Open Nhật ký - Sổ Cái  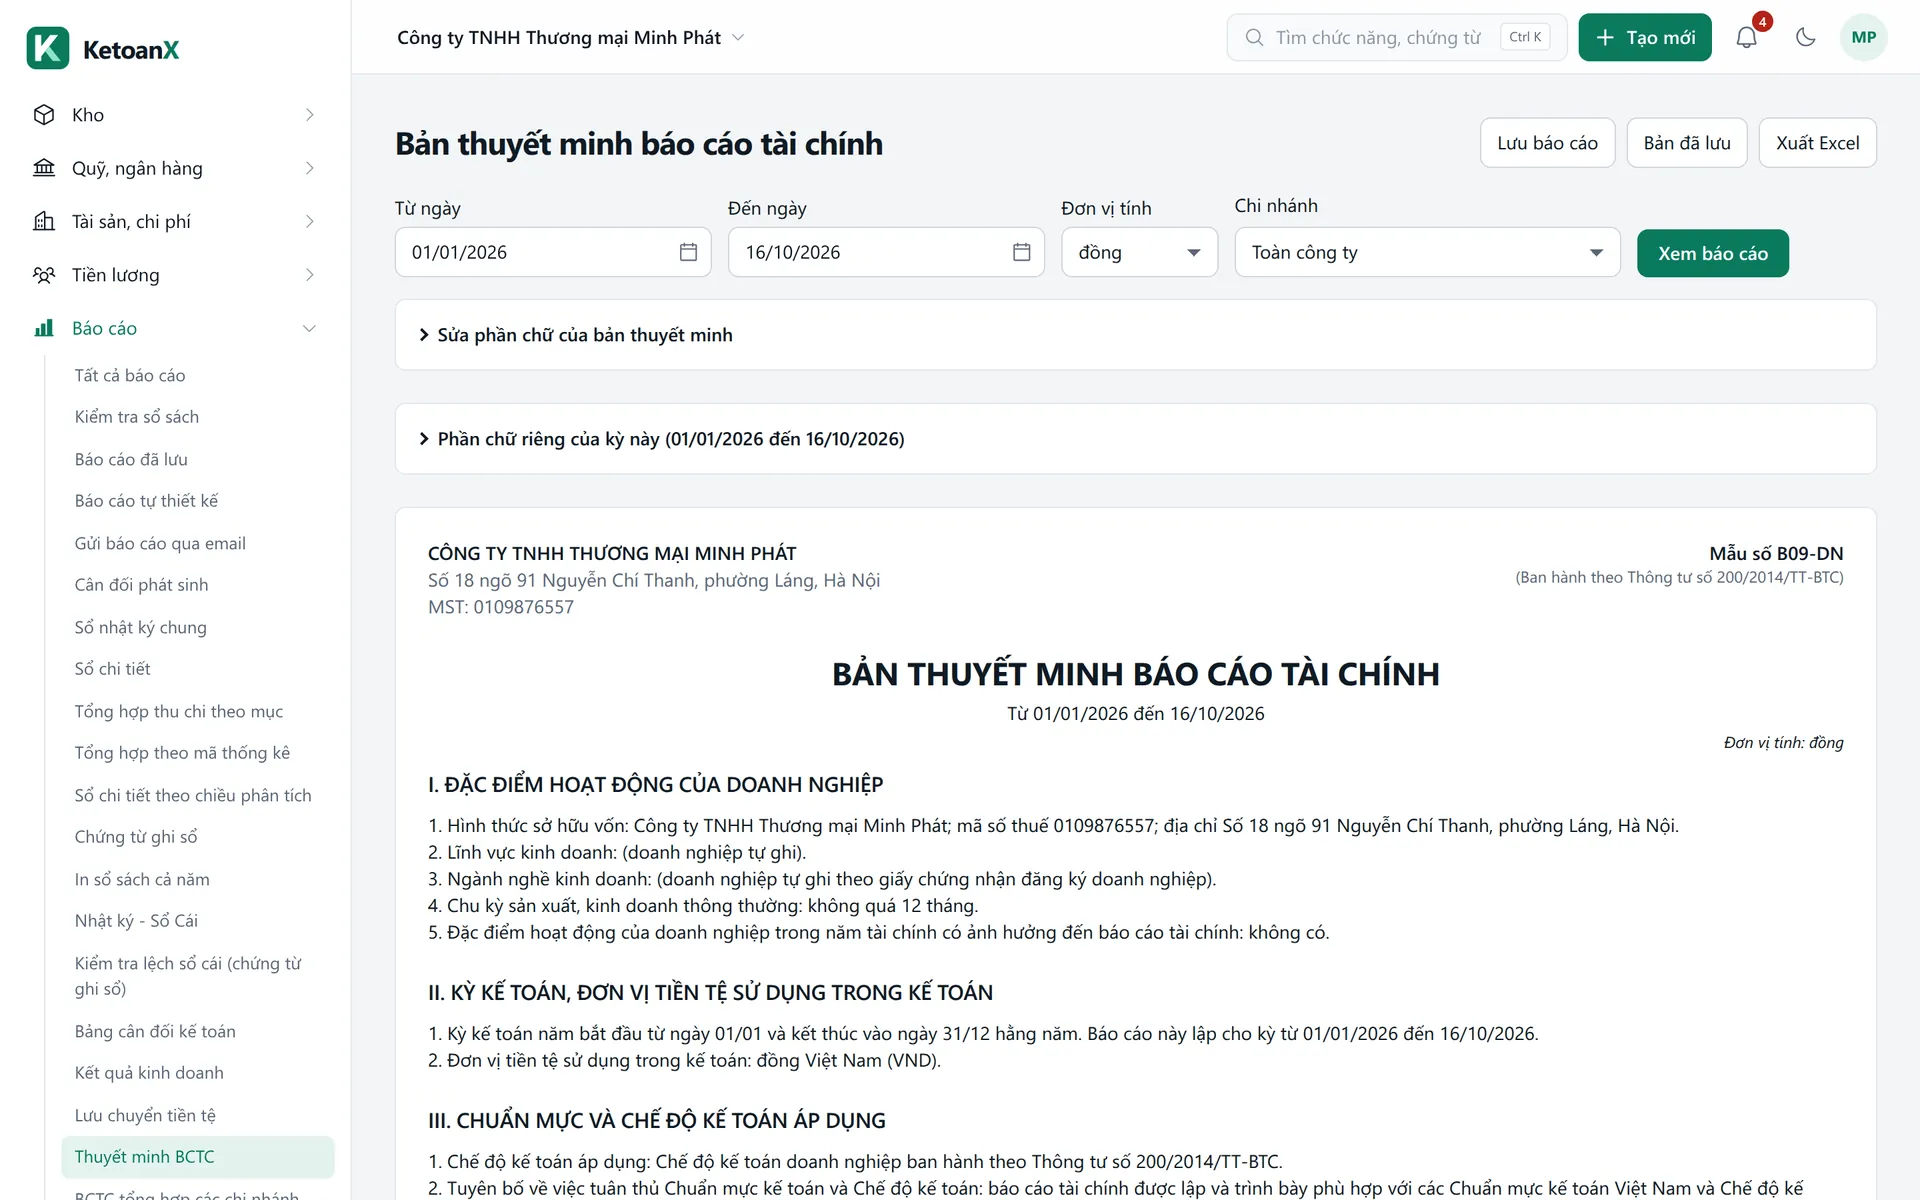click(136, 921)
